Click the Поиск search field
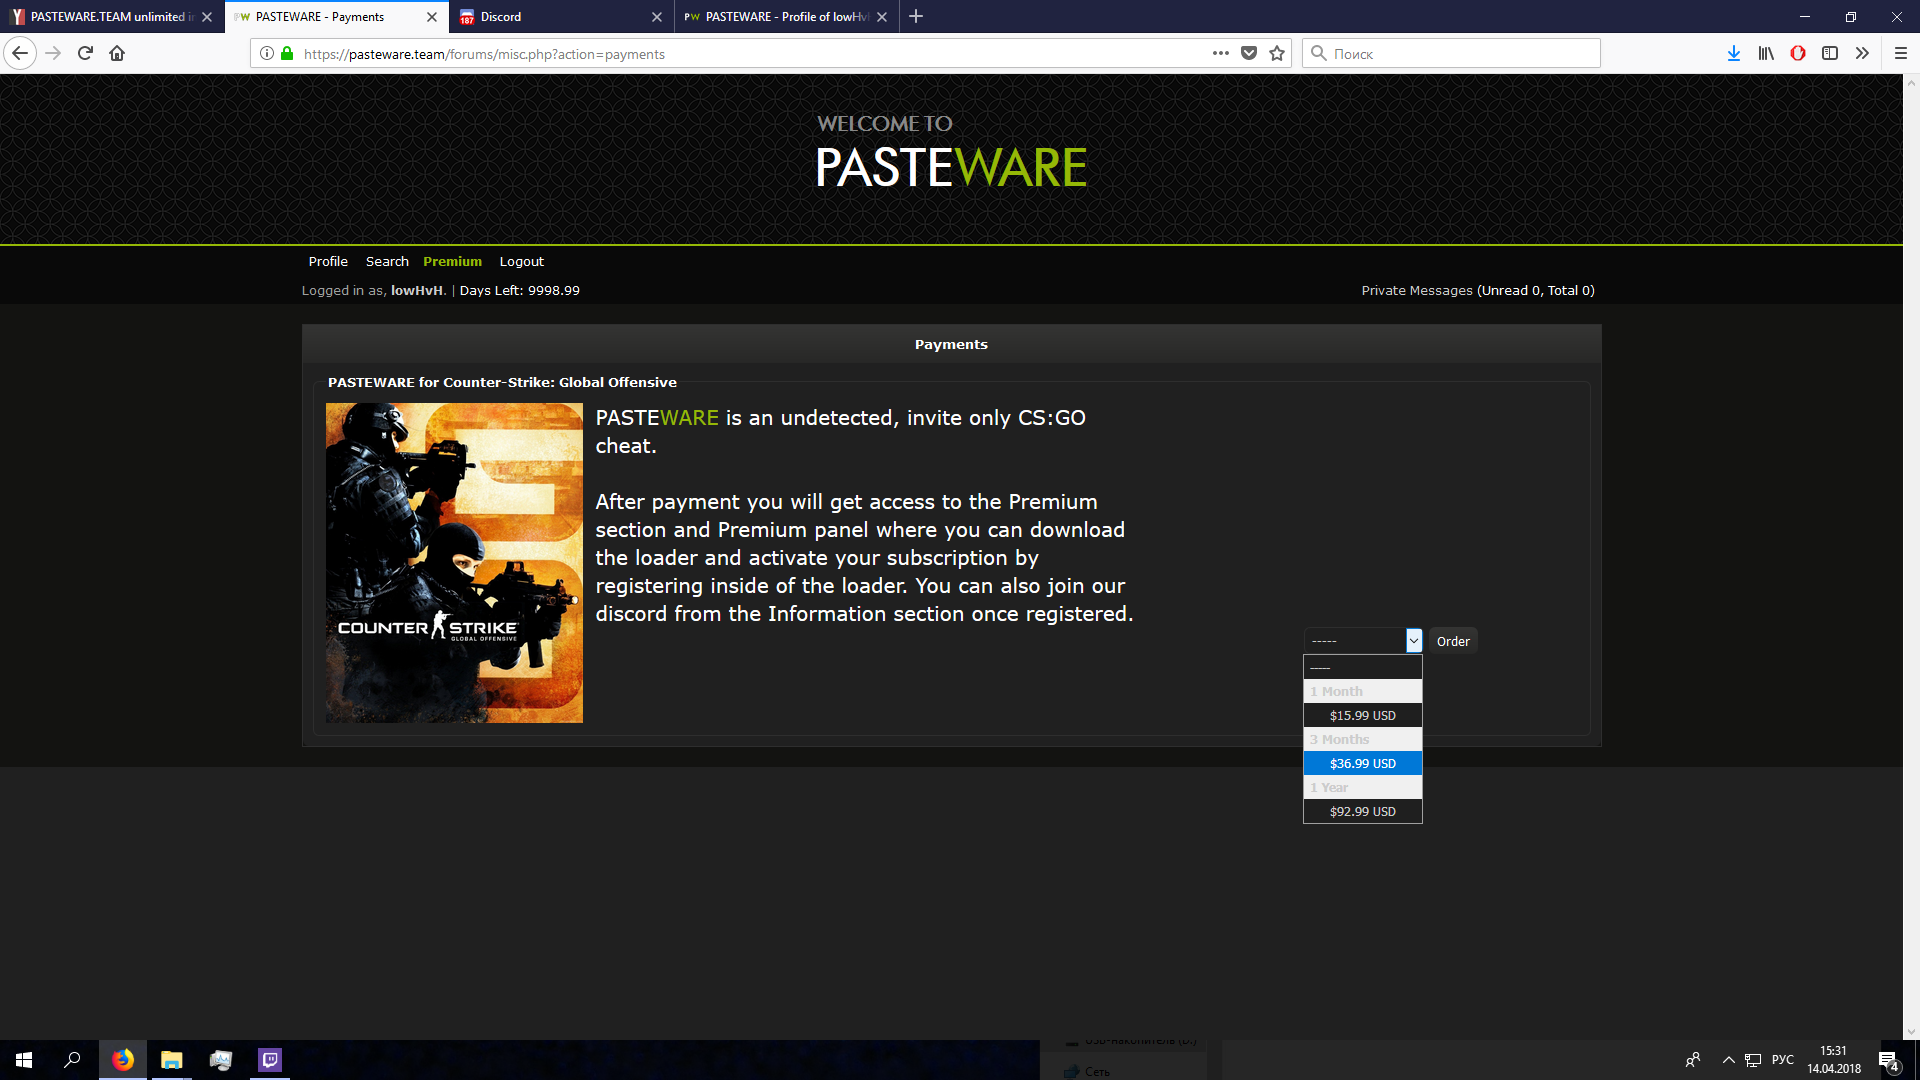The width and height of the screenshot is (1920, 1080). coord(1460,54)
